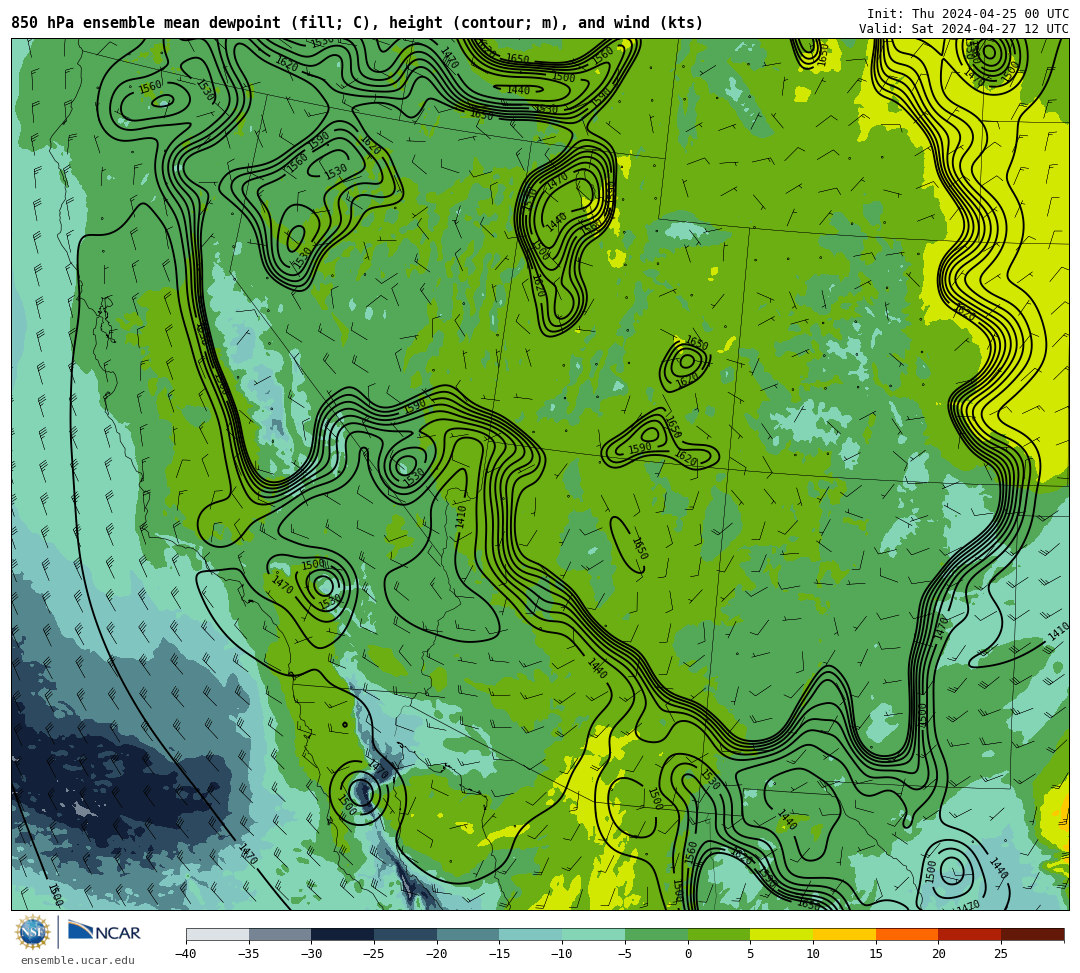Pick the medium green -5 to 0 swatch
The width and height of the screenshot is (1080, 973).
click(656, 934)
